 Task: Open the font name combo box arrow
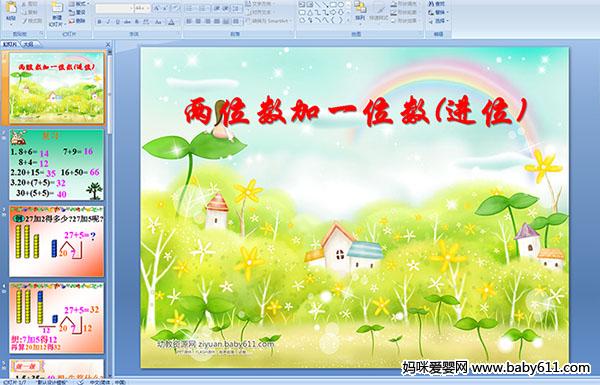pyautogui.click(x=131, y=8)
